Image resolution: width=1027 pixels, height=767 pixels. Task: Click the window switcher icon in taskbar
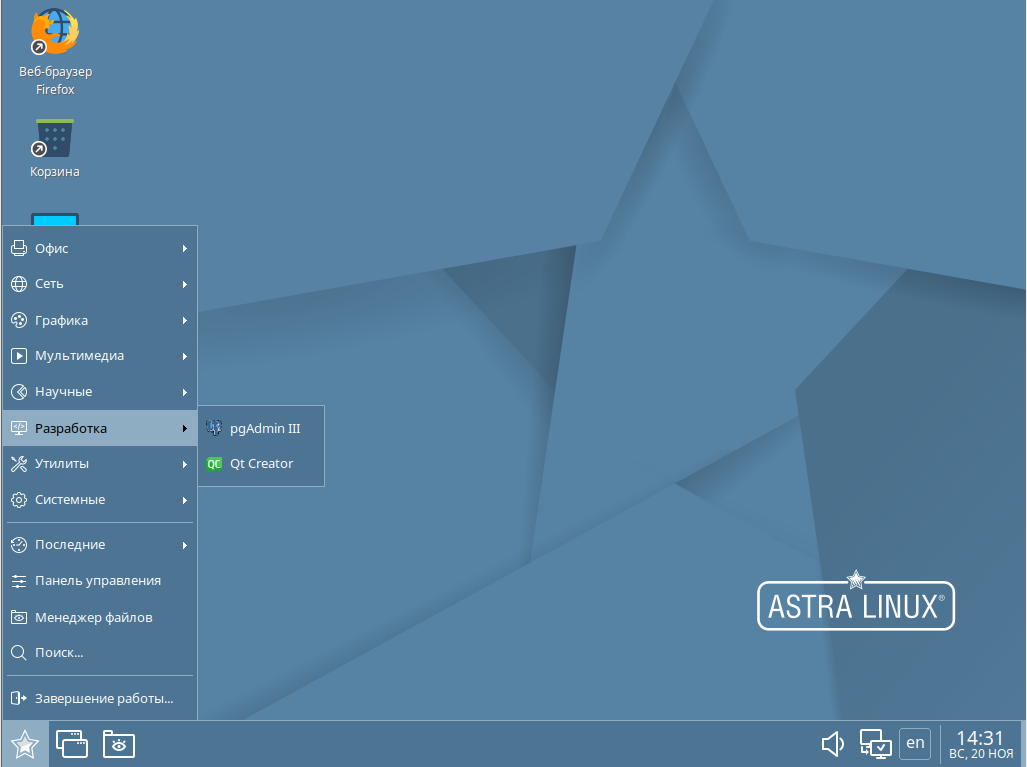72,744
